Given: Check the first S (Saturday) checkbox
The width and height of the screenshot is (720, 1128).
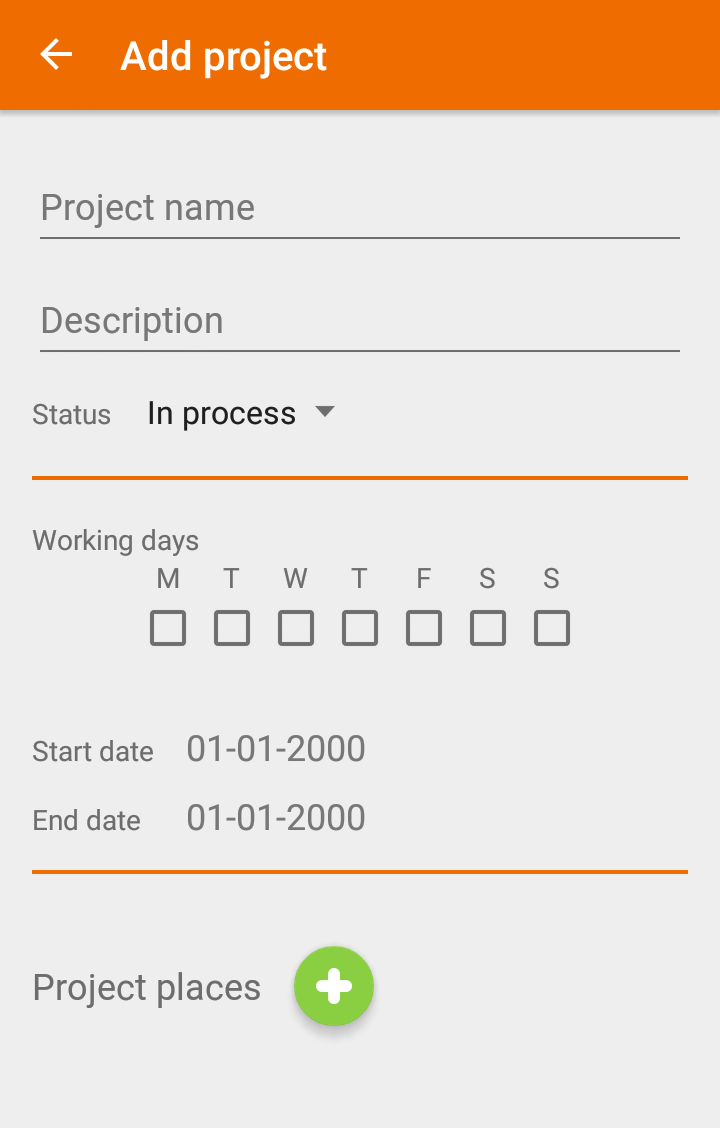Looking at the screenshot, I should [488, 628].
